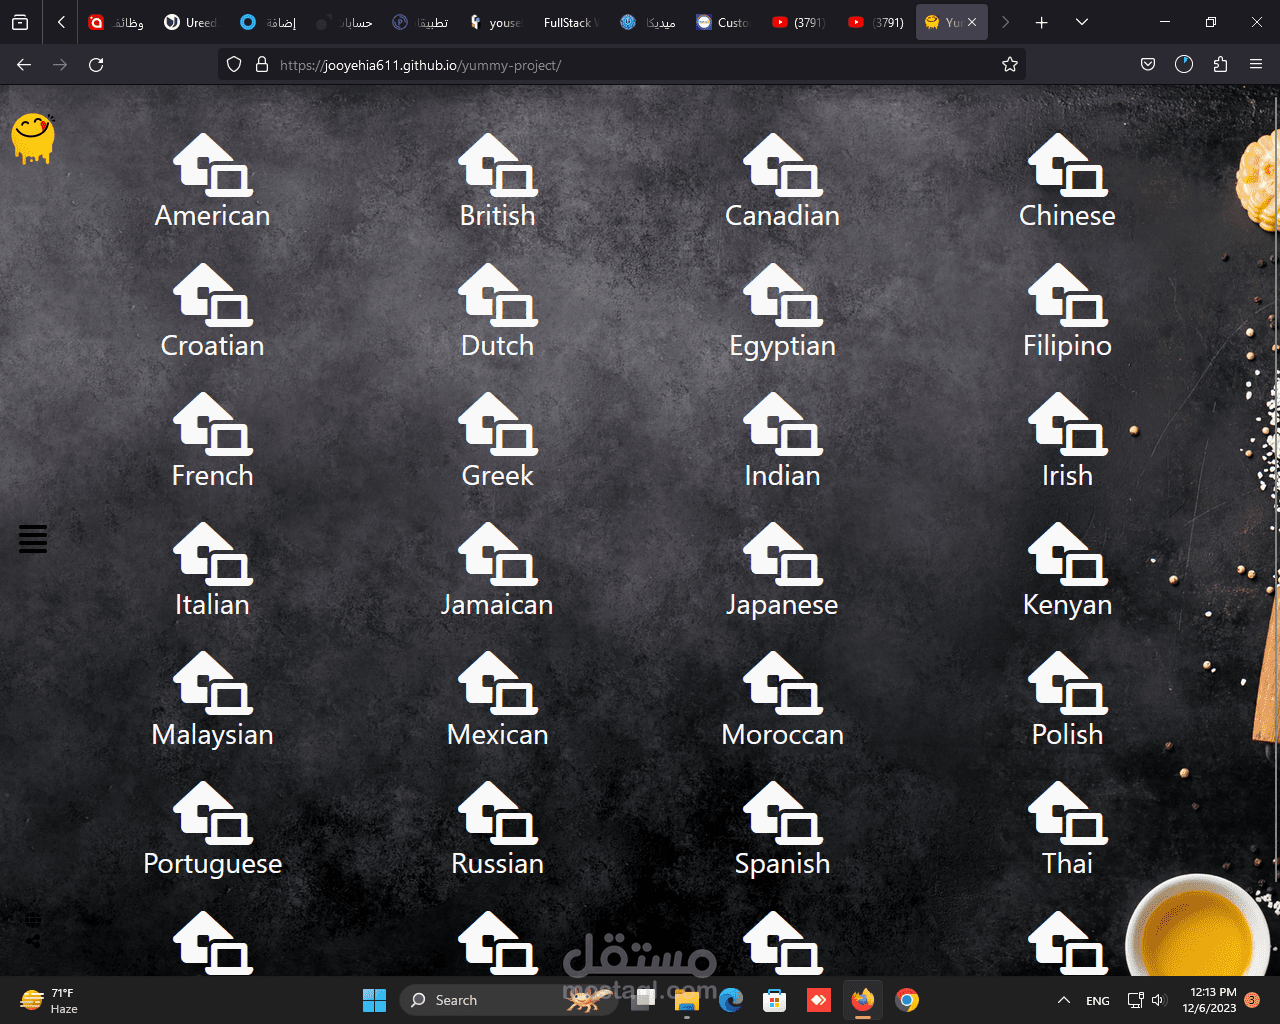
Task: Click the house icon above Egyptian
Action: point(783,295)
